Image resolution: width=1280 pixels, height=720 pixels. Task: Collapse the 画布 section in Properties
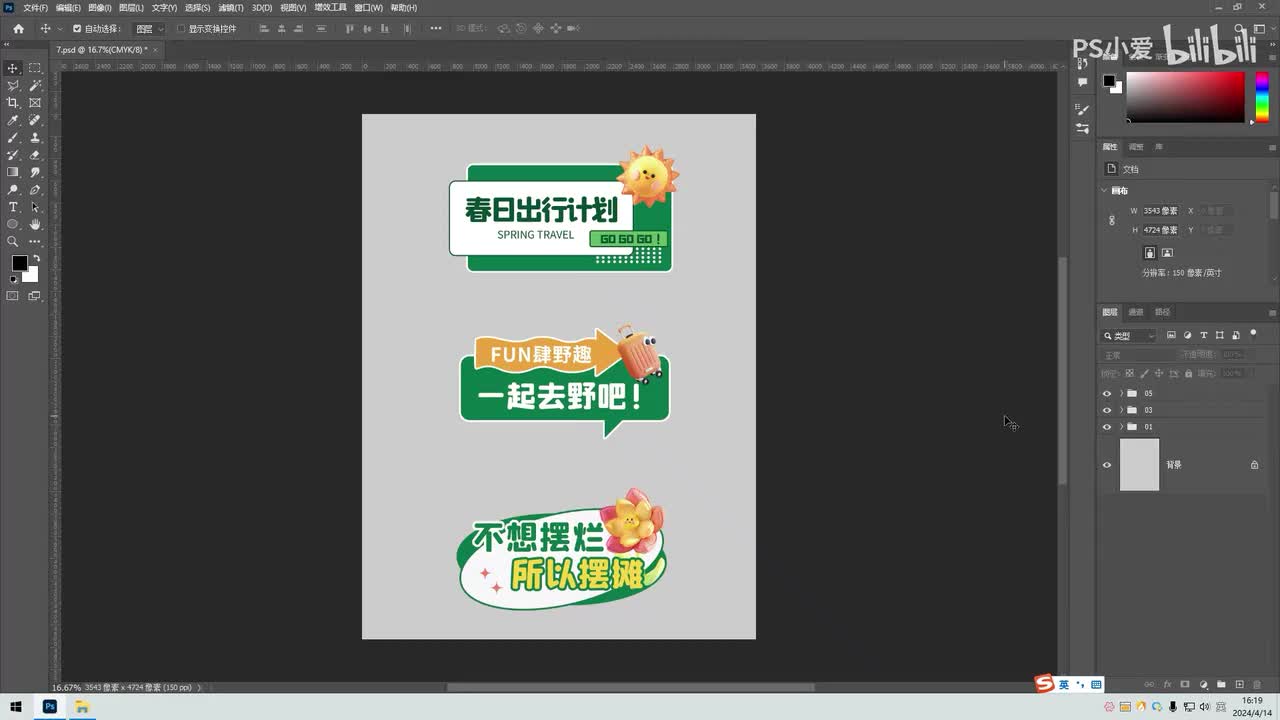(1105, 191)
